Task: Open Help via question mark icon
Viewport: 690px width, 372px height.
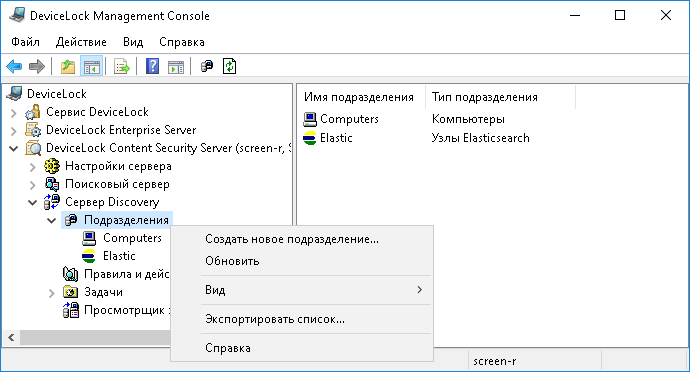Action: pos(152,67)
